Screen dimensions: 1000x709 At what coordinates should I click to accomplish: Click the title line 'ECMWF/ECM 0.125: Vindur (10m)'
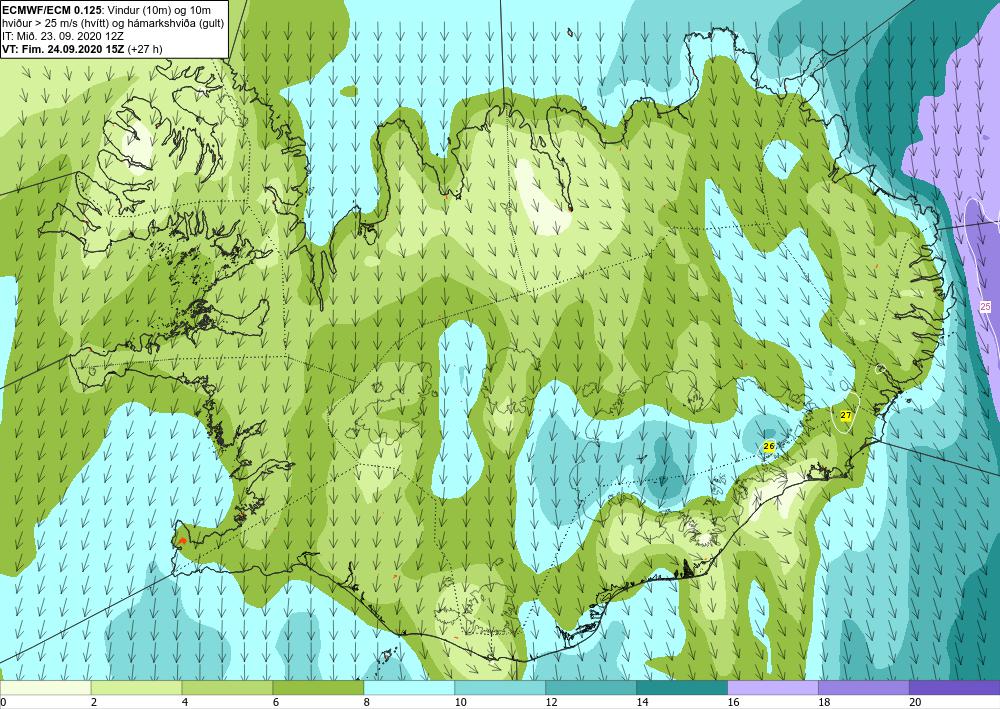click(107, 10)
